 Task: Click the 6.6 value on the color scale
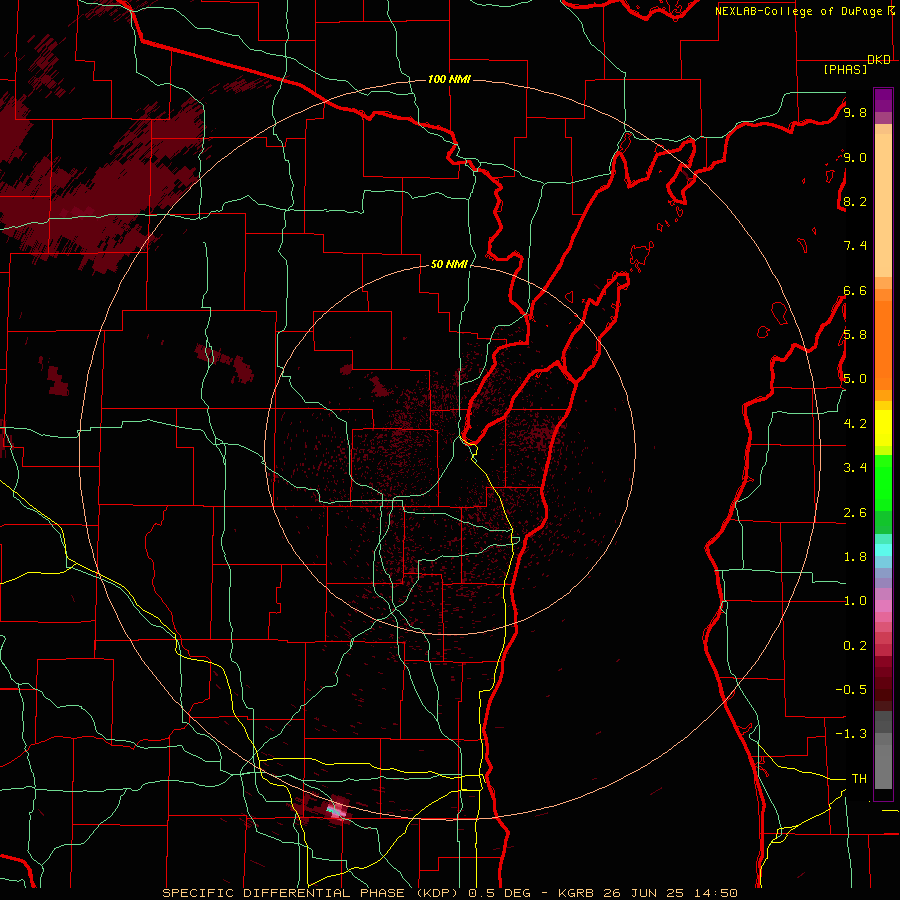coord(855,290)
